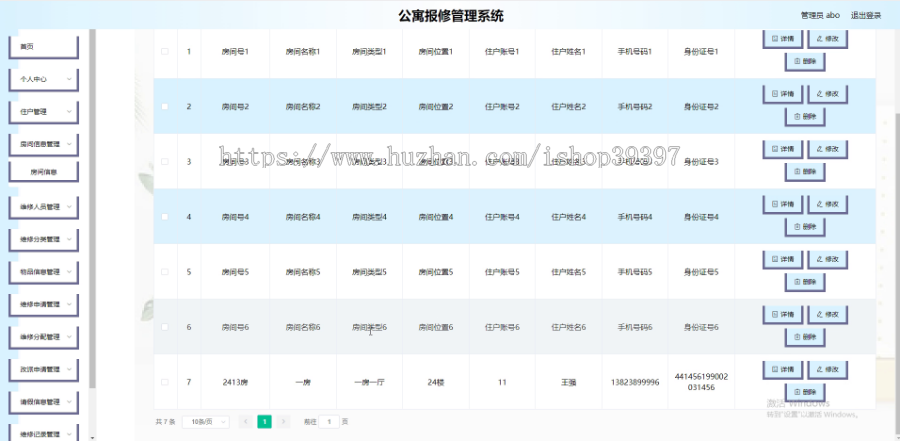The height and width of the screenshot is (441, 900).
Task: Open details for row 房间号2
Action: tap(782, 94)
